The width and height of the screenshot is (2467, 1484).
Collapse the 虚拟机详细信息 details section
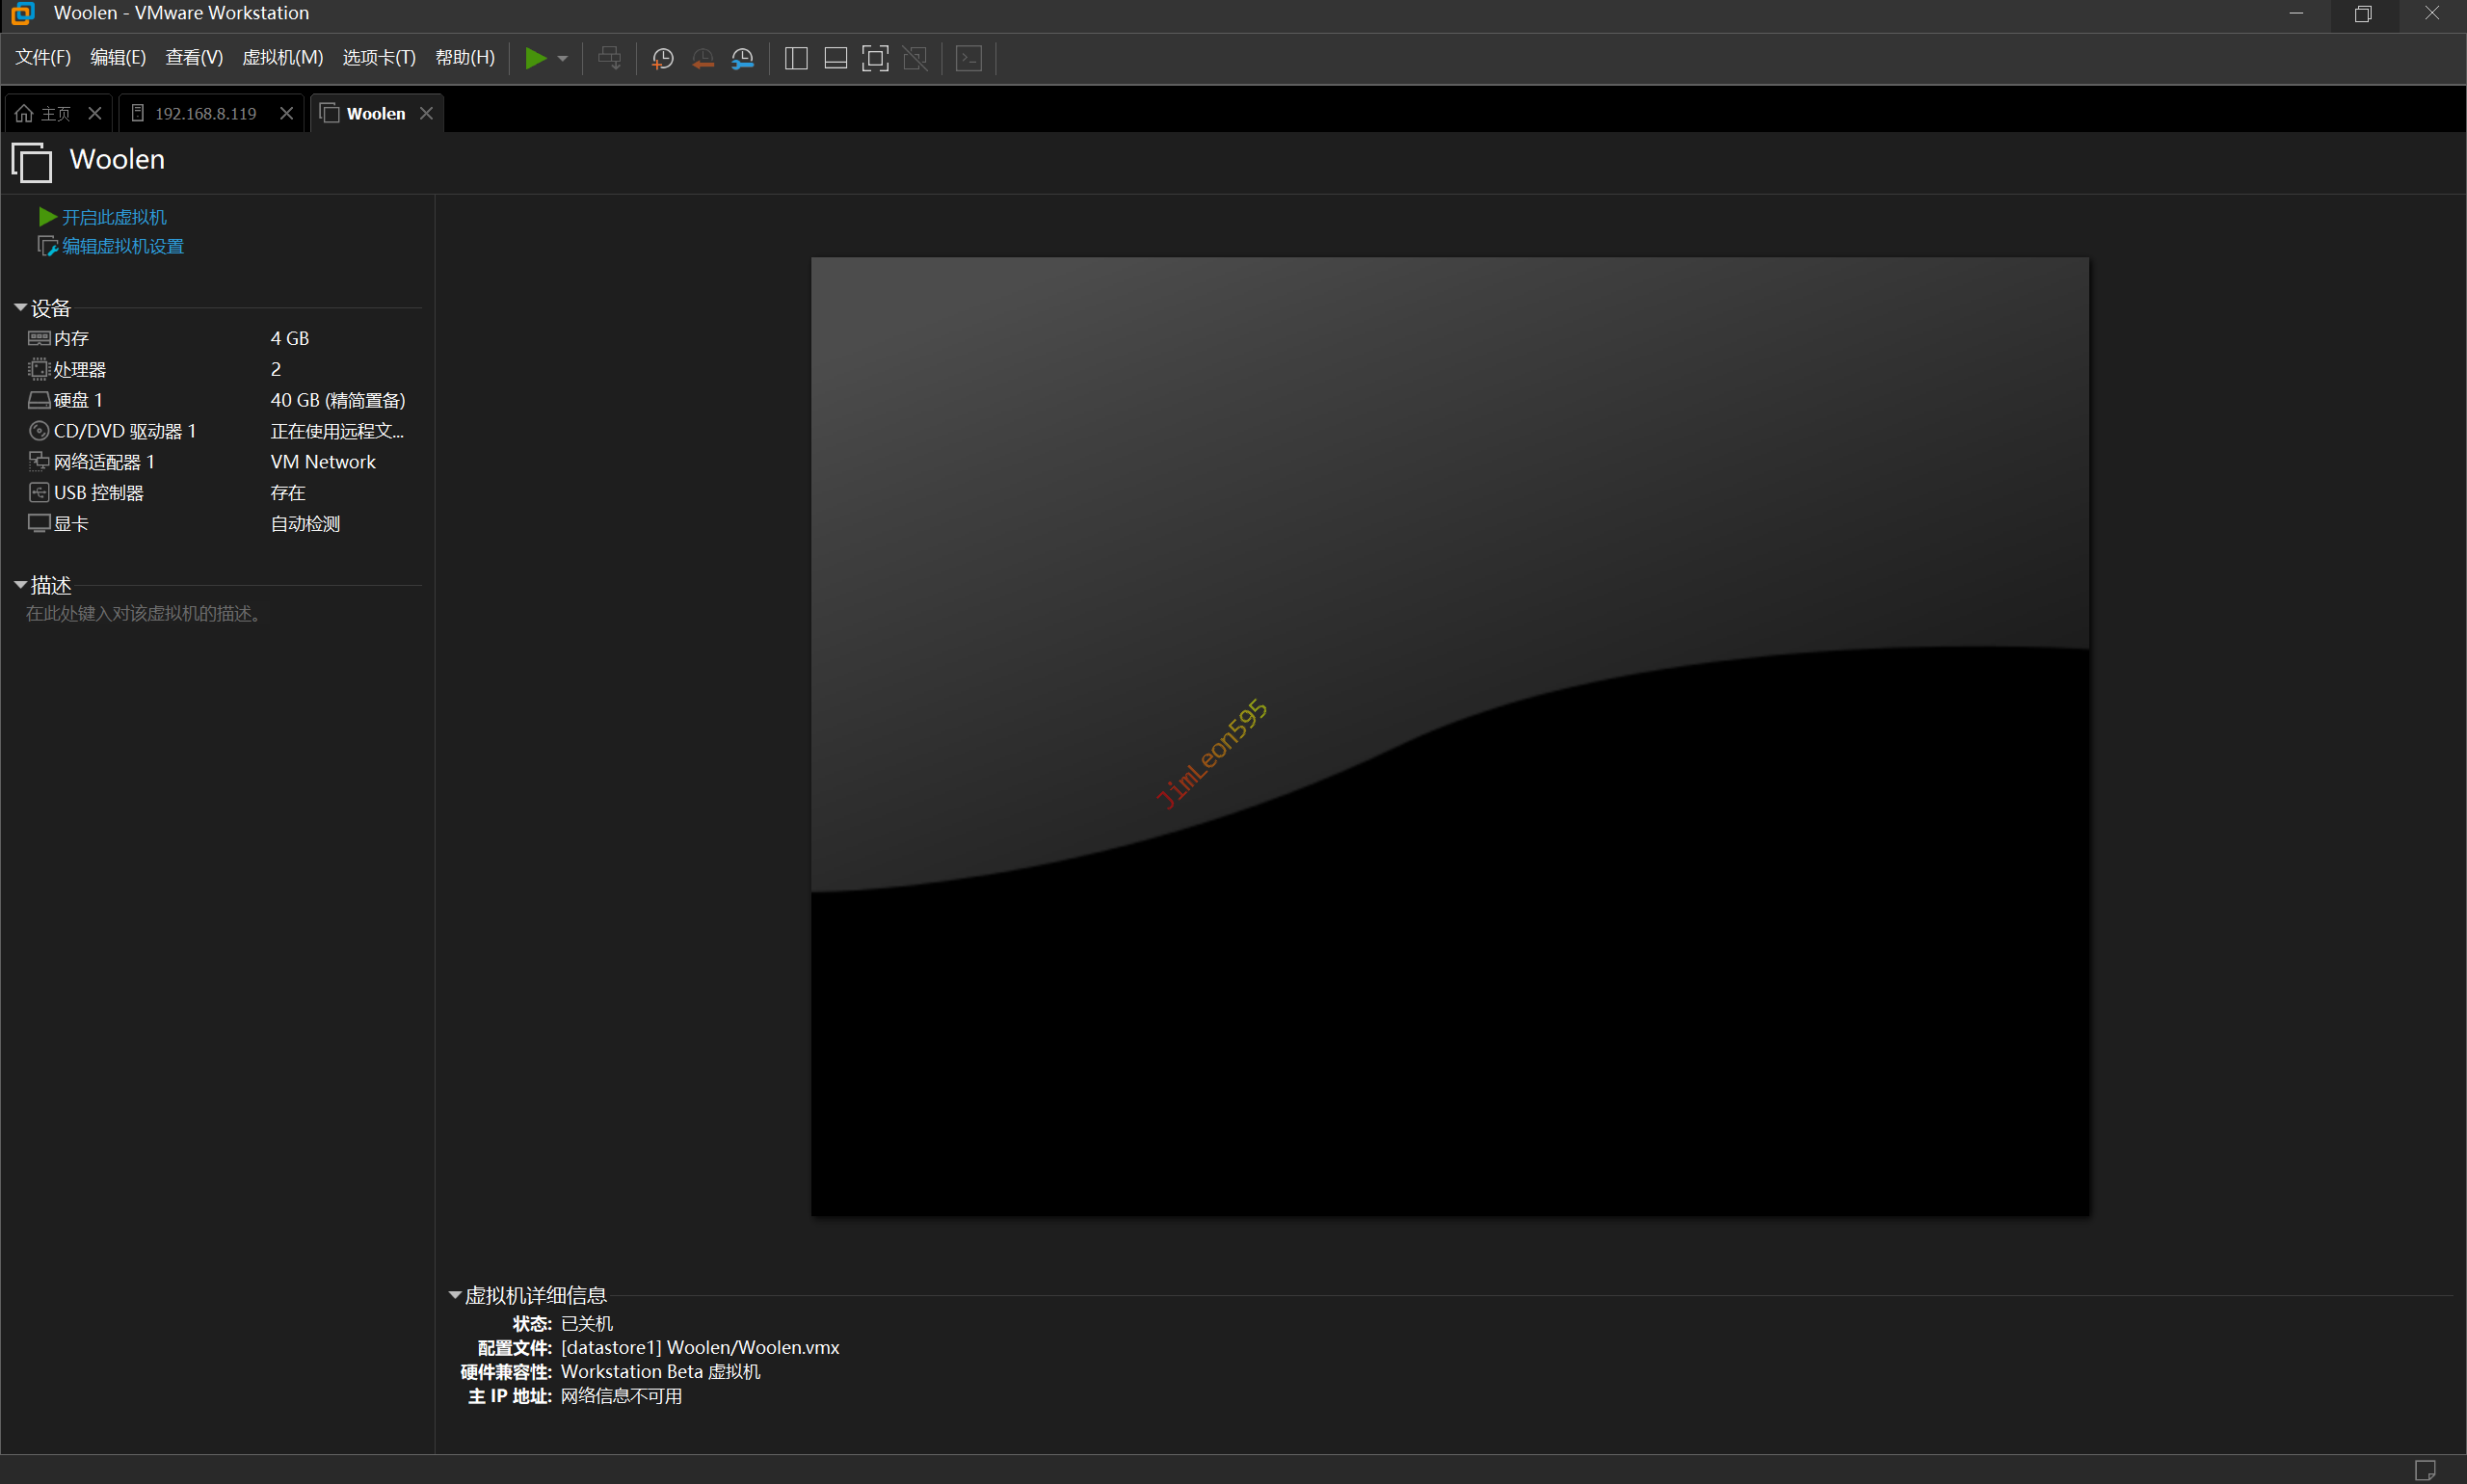coord(455,1295)
